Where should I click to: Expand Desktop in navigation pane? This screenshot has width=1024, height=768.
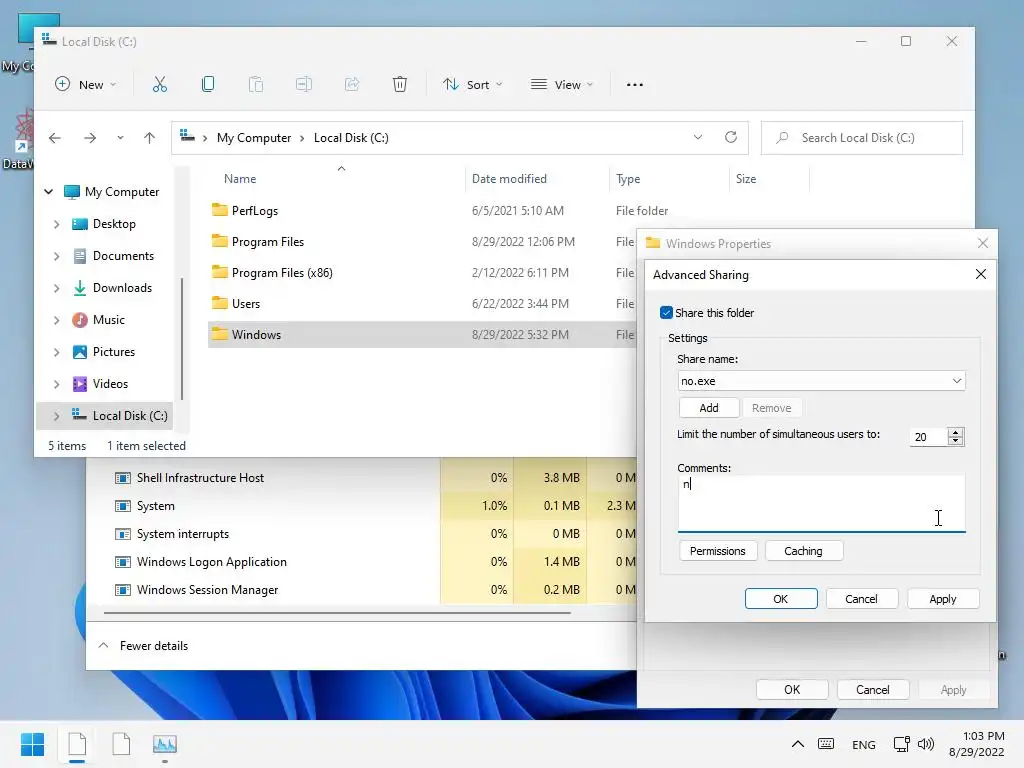coord(57,224)
